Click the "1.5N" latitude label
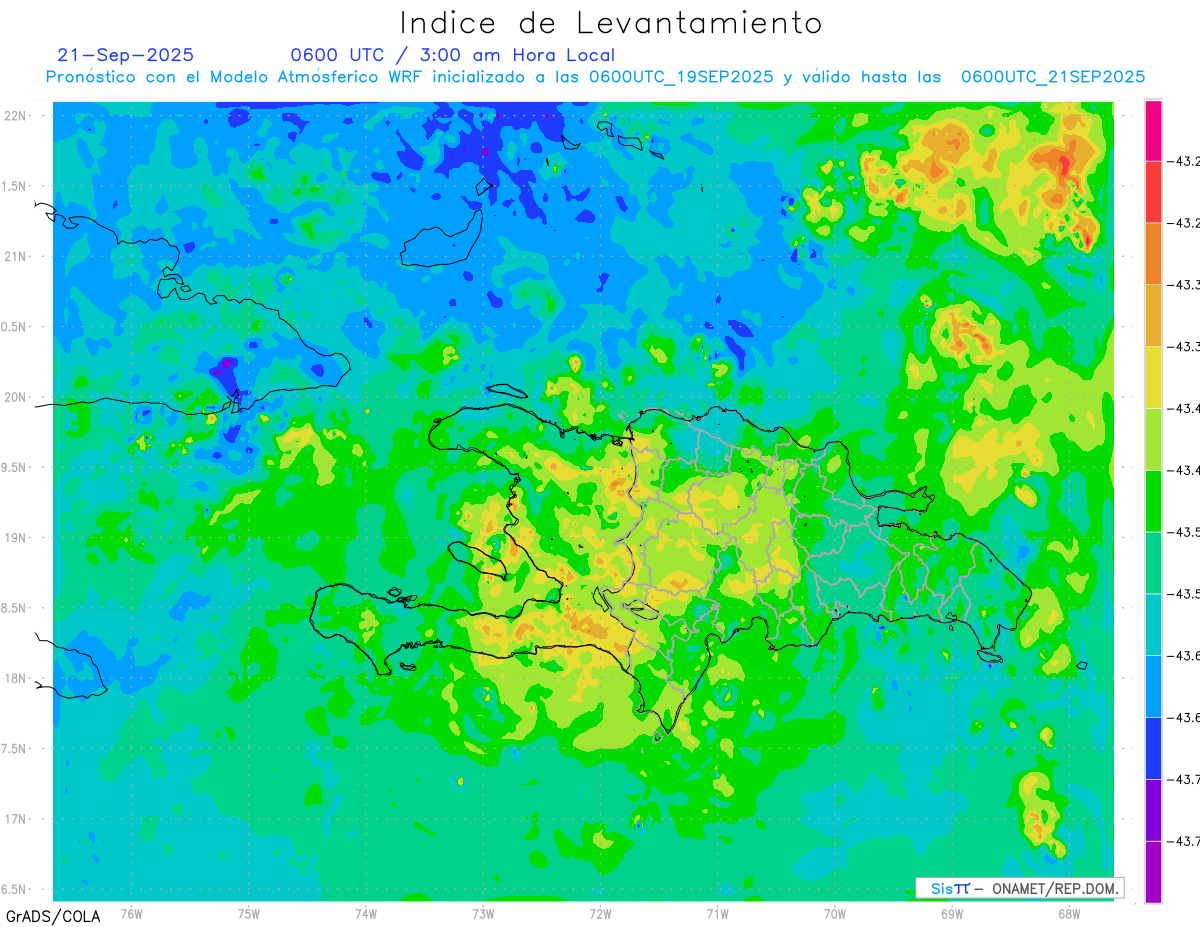This screenshot has width=1200, height=927. pos(15,186)
